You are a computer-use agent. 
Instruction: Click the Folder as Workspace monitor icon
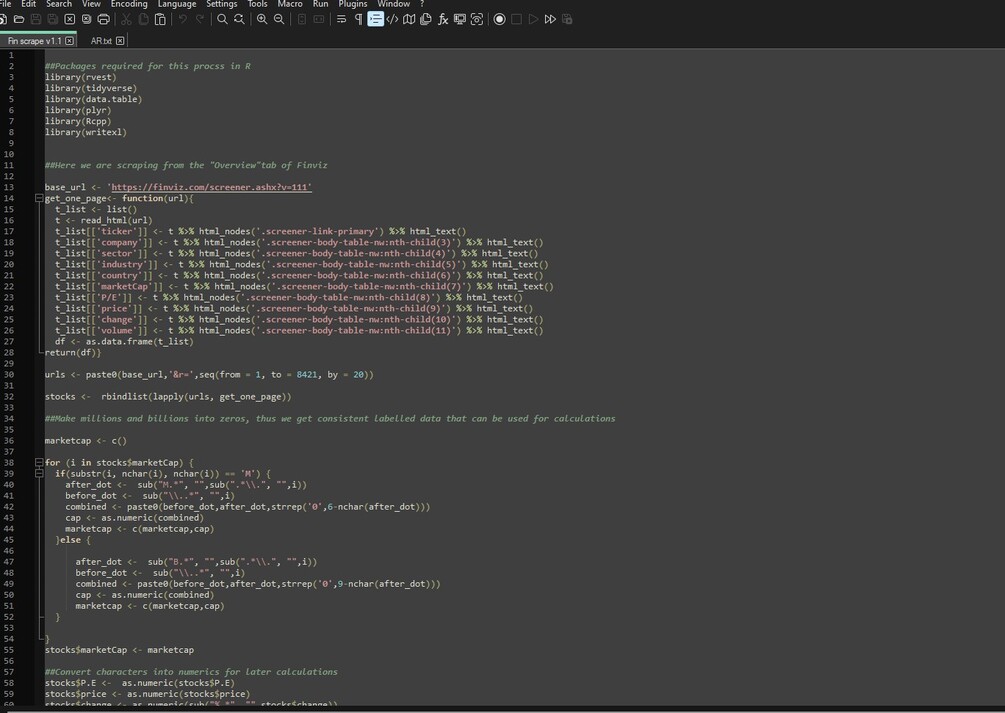point(460,19)
